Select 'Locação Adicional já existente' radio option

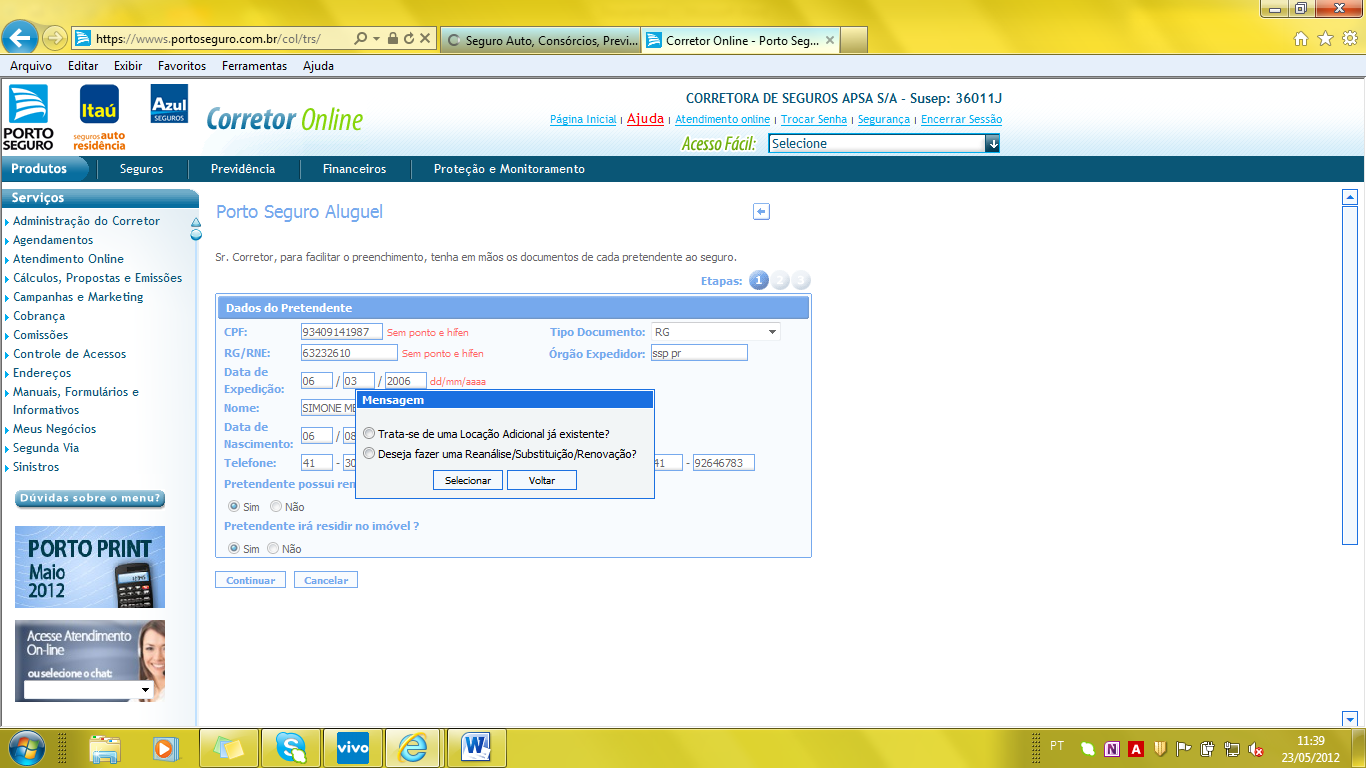tap(370, 434)
